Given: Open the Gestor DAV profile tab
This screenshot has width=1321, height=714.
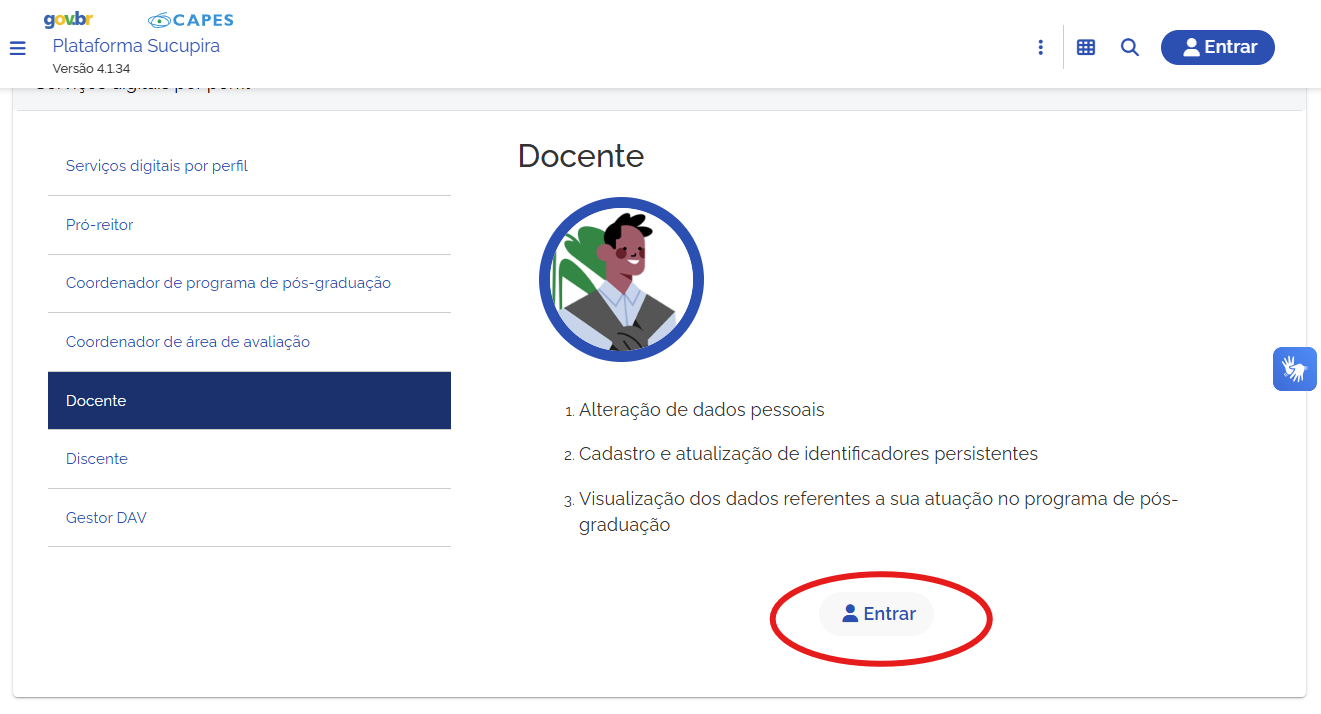Looking at the screenshot, I should coord(106,518).
